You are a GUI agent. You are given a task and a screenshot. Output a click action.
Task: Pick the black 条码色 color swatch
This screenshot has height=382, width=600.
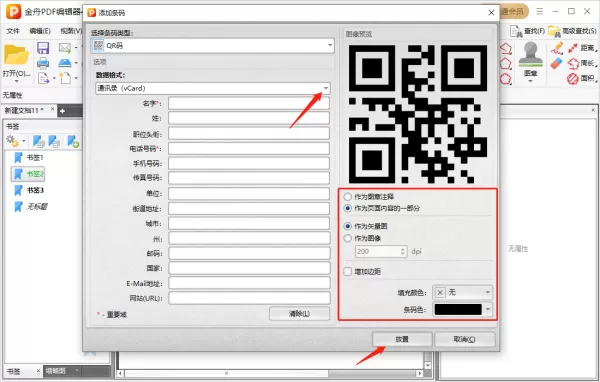(458, 309)
